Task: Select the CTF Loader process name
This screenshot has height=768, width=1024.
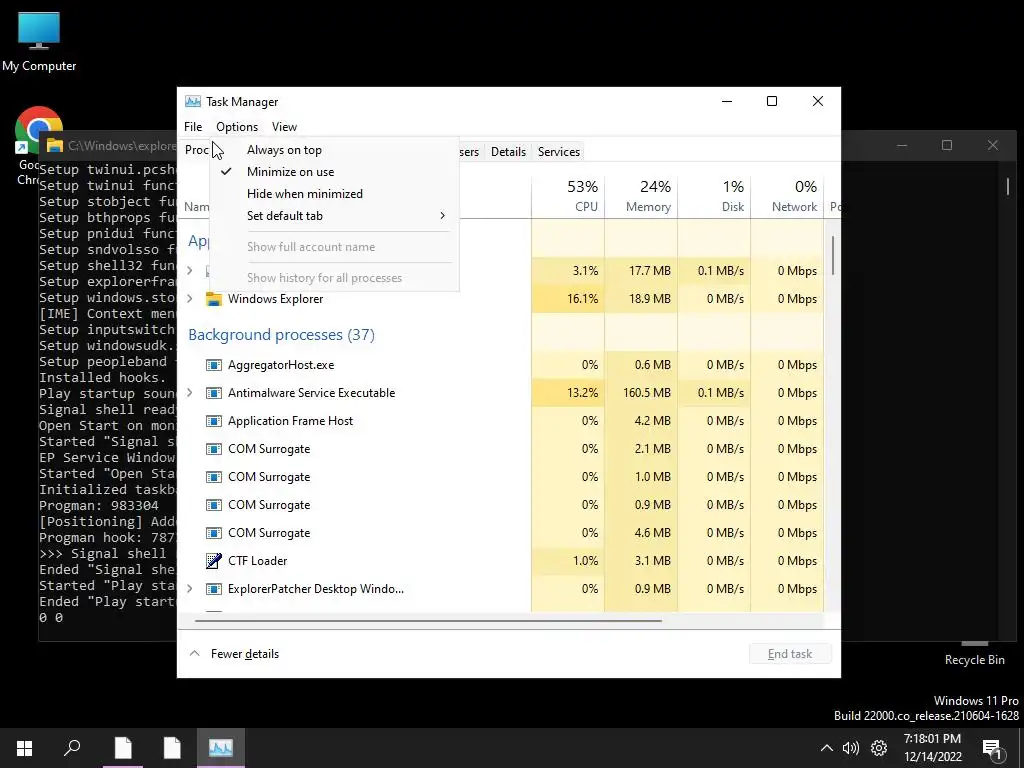Action: 257,561
